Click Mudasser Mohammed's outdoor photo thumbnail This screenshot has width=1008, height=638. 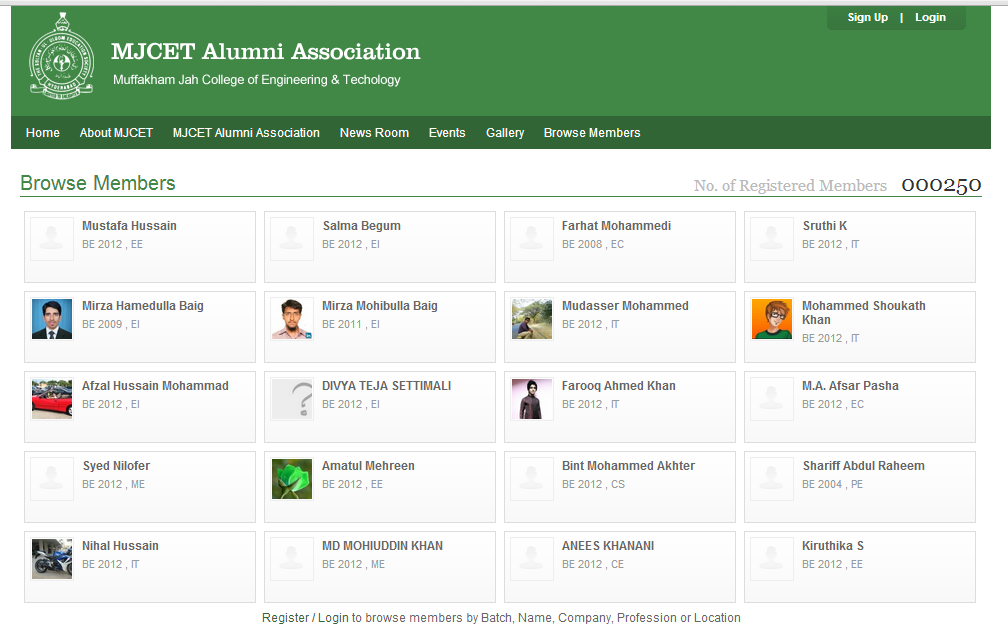tap(532, 319)
